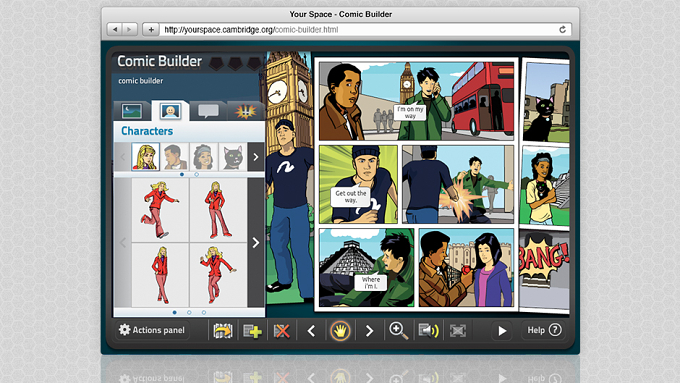Click the zoom in magnifier icon

click(398, 331)
